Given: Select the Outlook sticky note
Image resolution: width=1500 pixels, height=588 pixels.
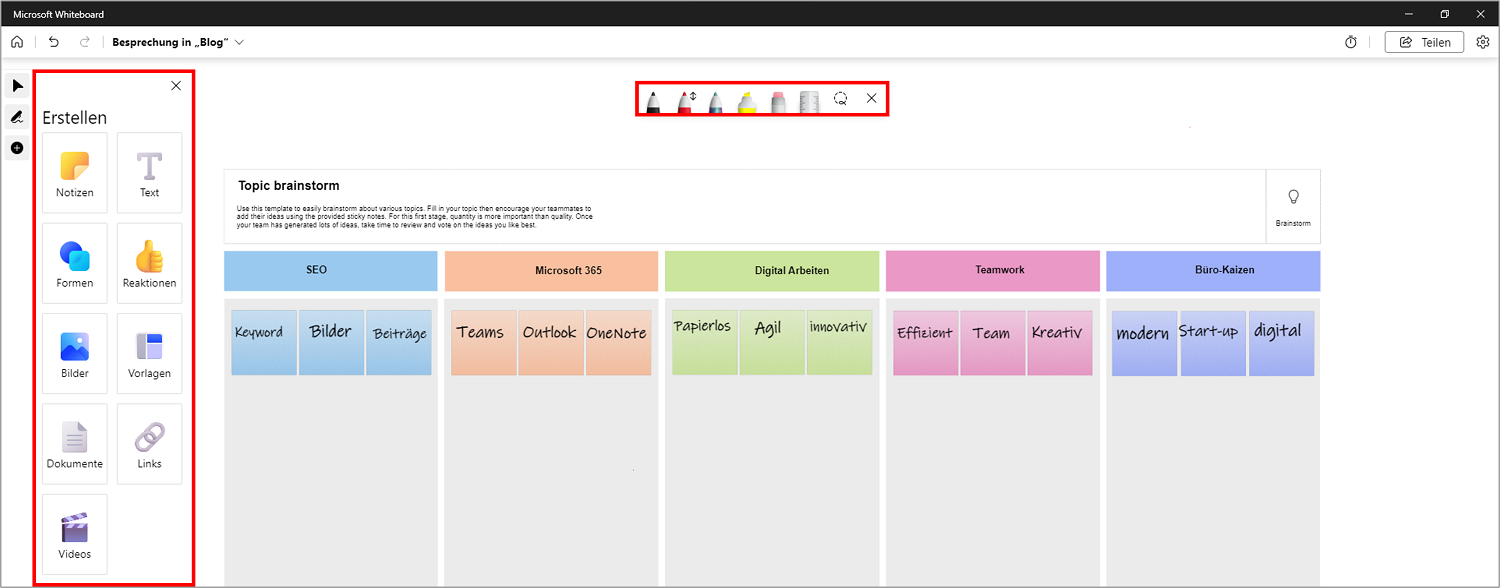Looking at the screenshot, I should click(x=551, y=342).
